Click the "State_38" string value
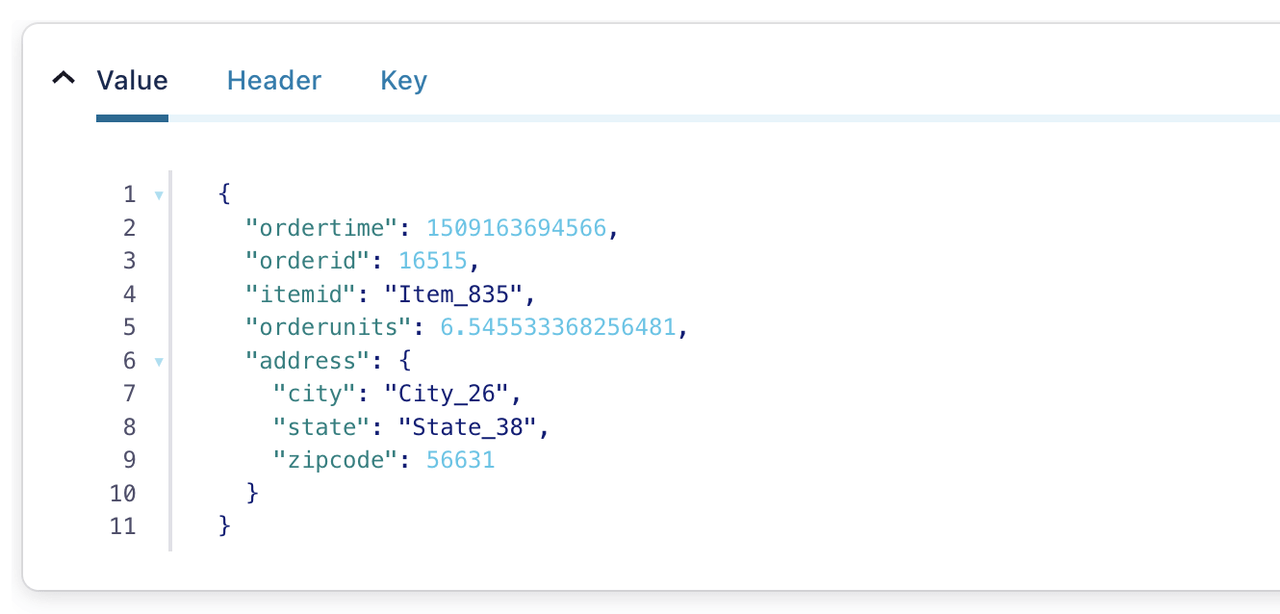The height and width of the screenshot is (614, 1280). [x=468, y=427]
